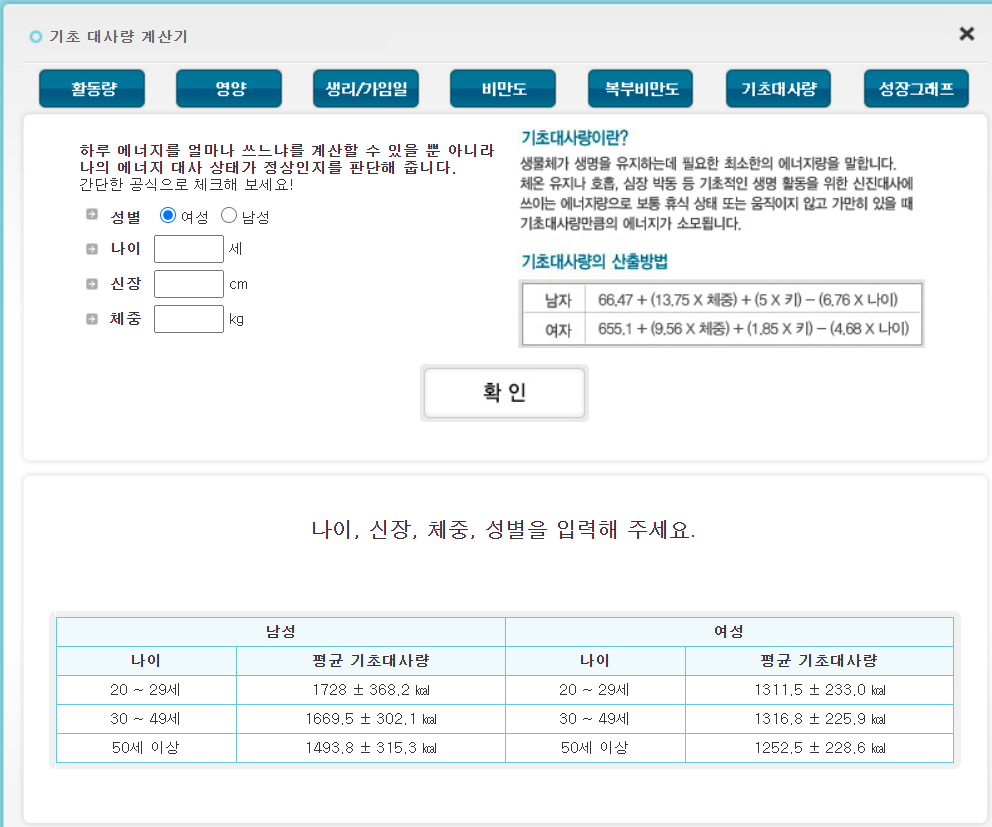Open the 성장그래프 tab
Image resolution: width=992 pixels, height=827 pixels.
tap(917, 89)
